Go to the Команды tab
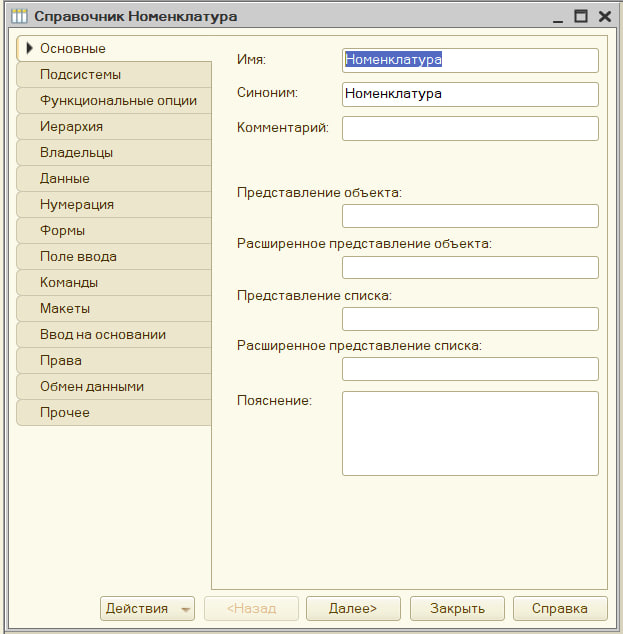Screen dimensions: 623x634 click(114, 282)
